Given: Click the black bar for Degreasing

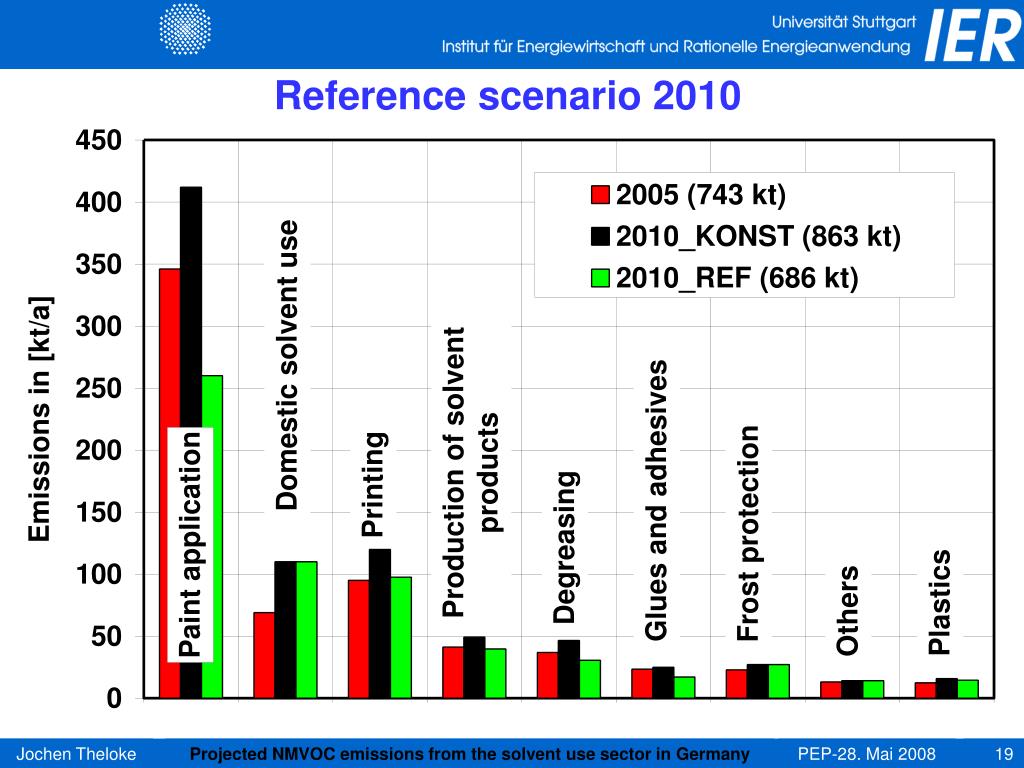Looking at the screenshot, I should [569, 669].
